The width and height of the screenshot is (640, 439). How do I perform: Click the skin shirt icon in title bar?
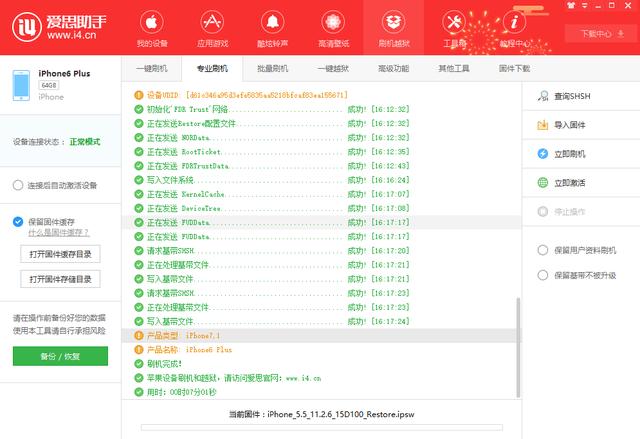tap(571, 5)
